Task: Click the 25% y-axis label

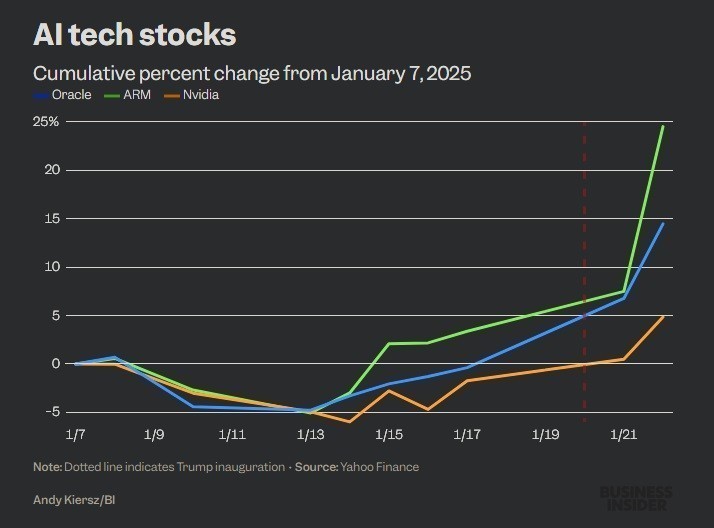Action: click(47, 121)
